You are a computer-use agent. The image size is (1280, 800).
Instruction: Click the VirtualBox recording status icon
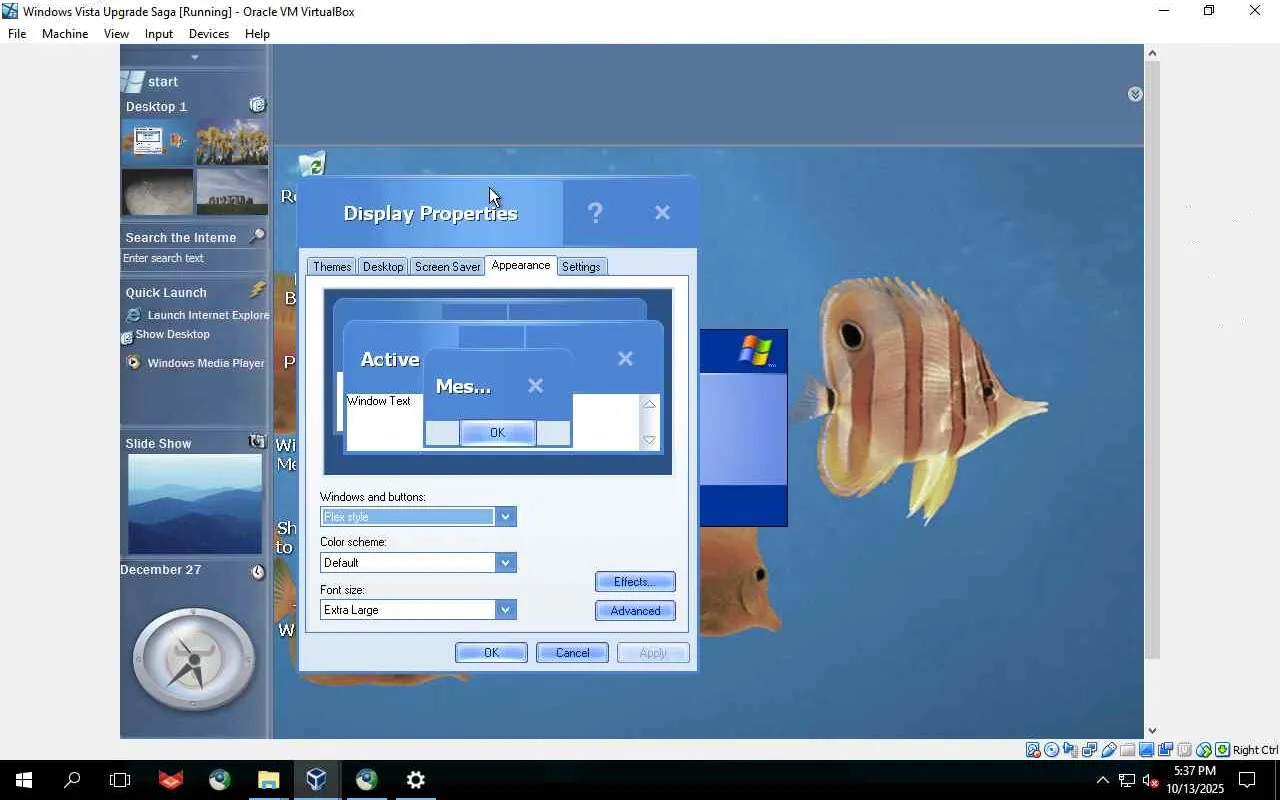click(1166, 750)
